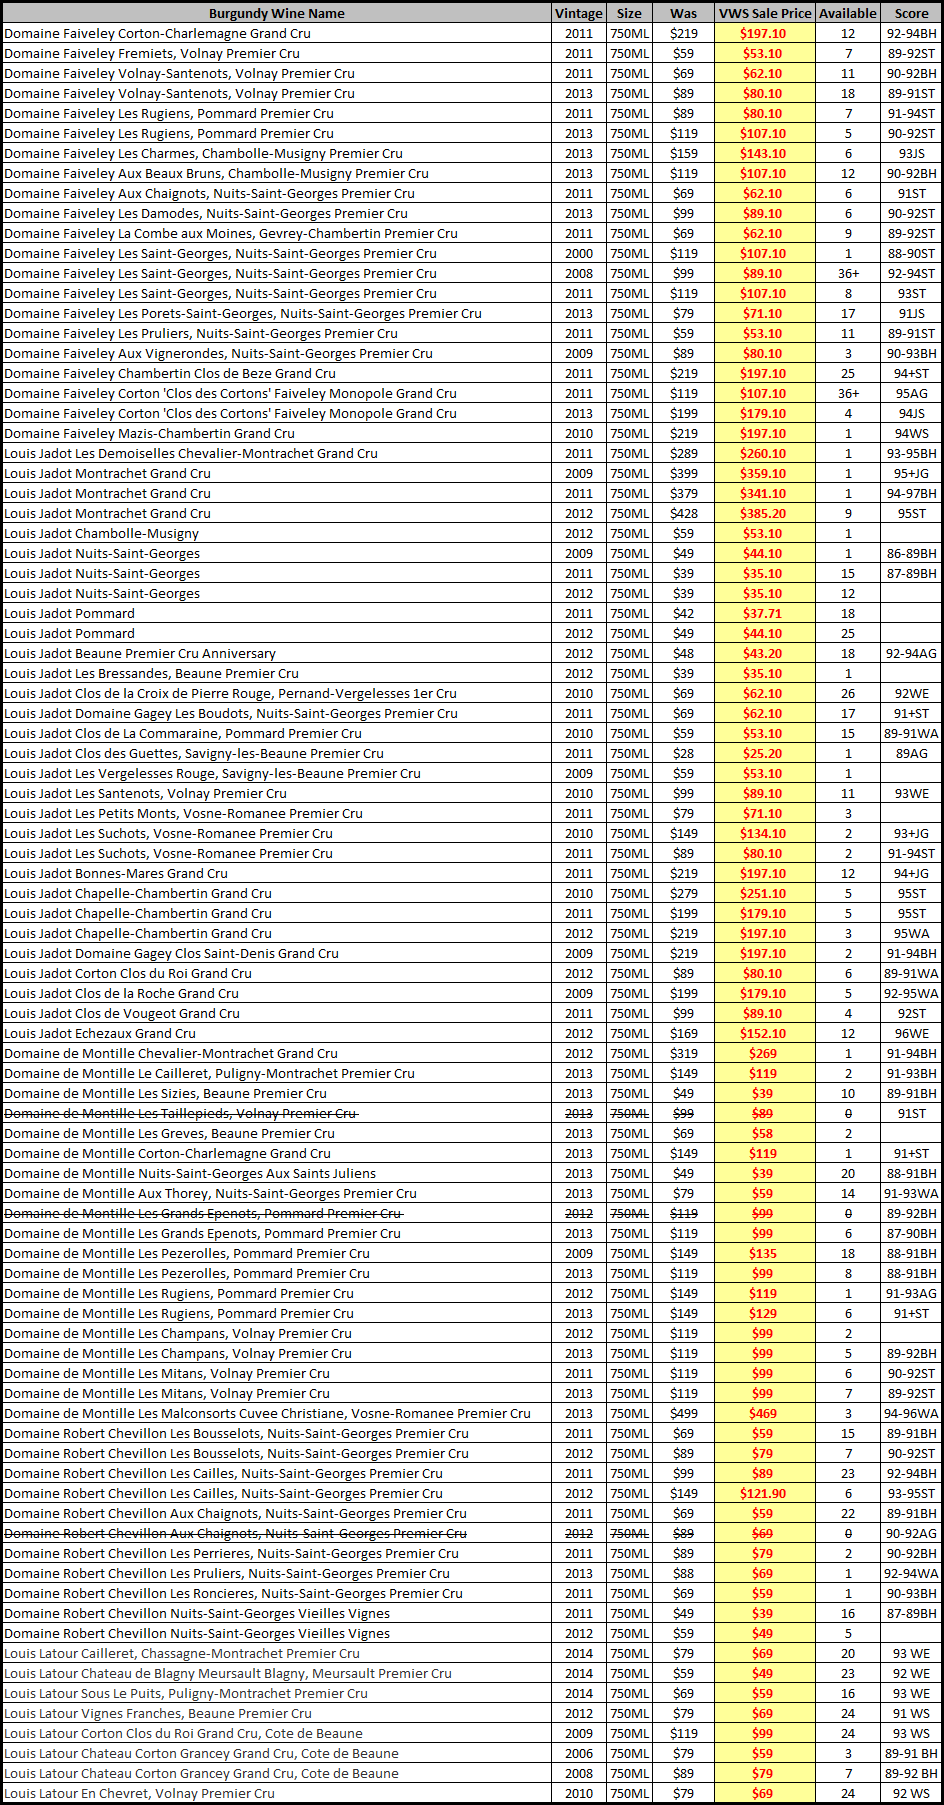
Task: Select the 94-97BH score cell
Action: (911, 494)
